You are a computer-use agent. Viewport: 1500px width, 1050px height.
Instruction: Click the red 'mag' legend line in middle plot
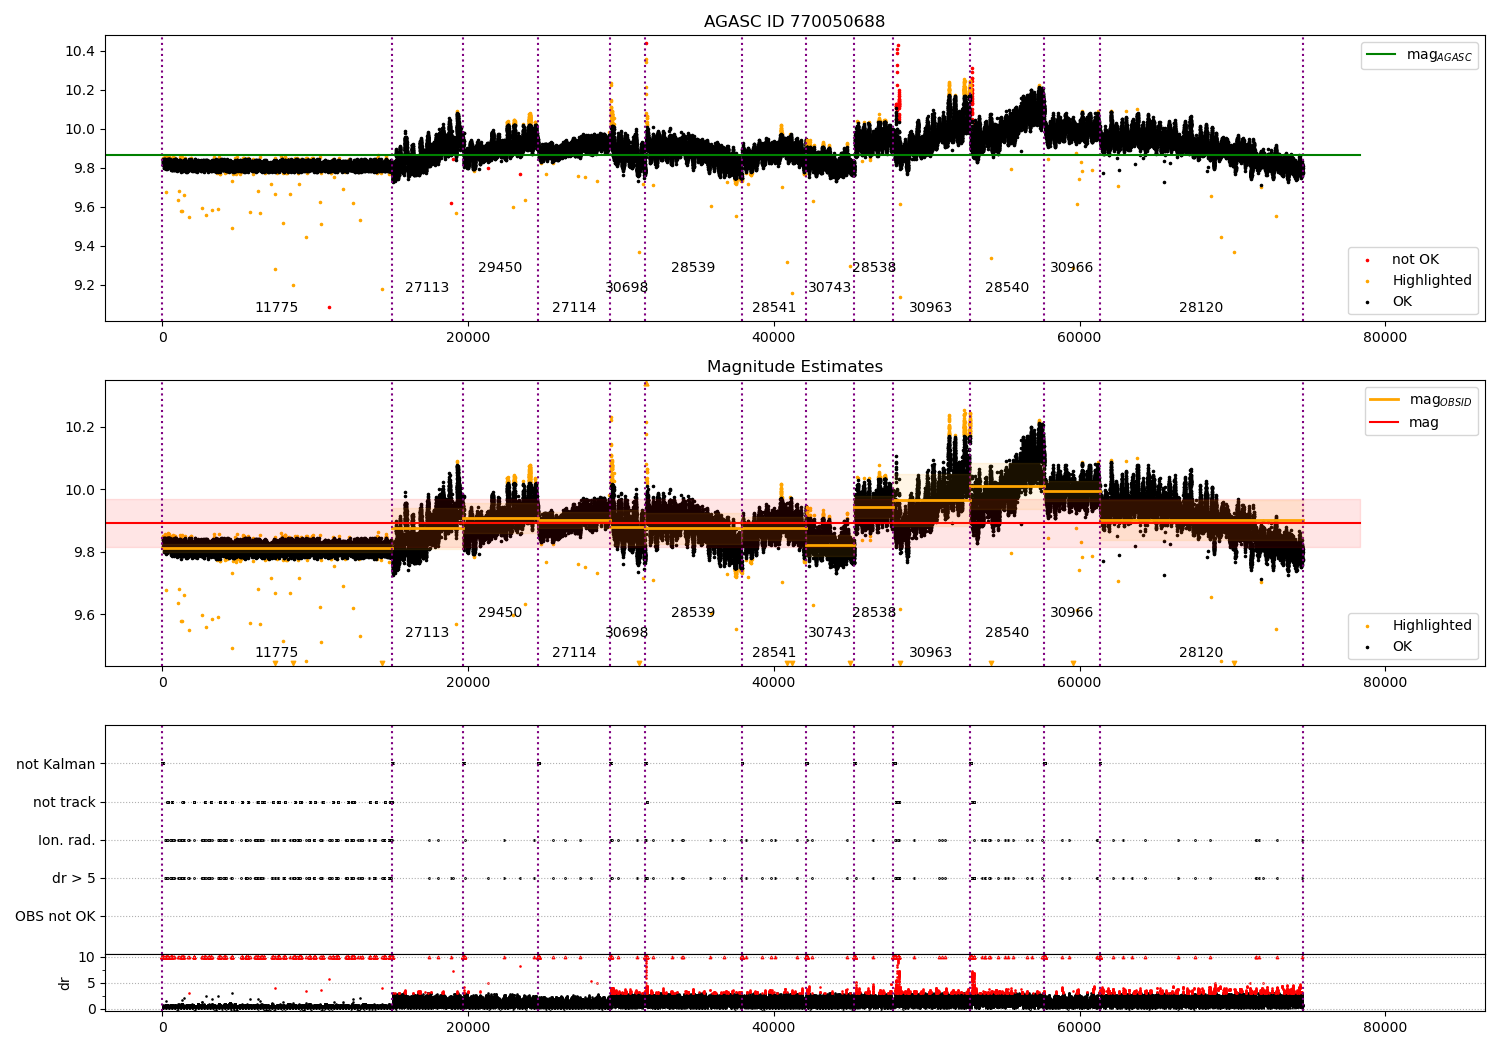1385,423
